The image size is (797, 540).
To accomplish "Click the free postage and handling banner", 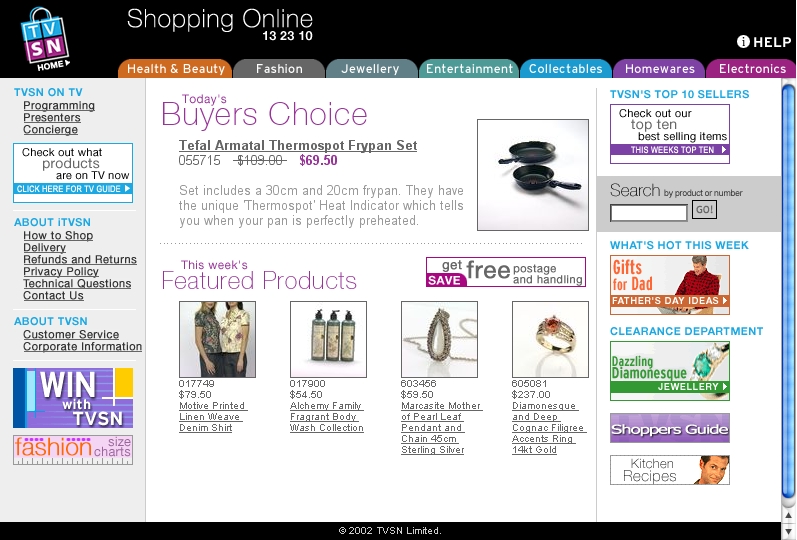I will click(x=506, y=272).
